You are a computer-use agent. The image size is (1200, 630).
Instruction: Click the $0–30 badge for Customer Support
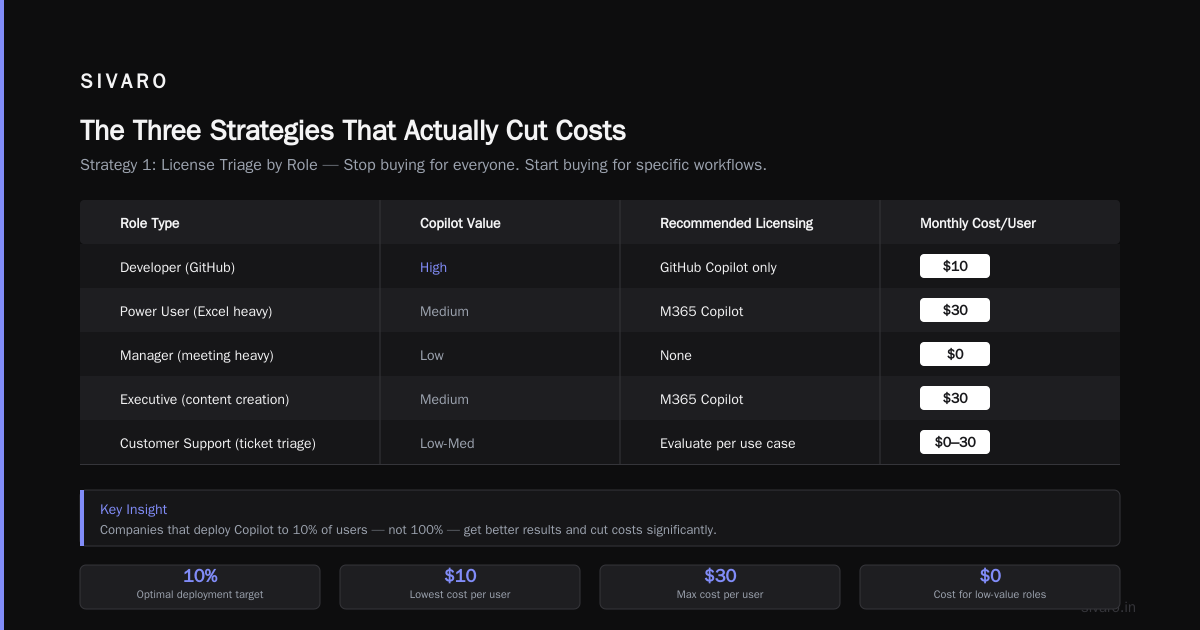pyautogui.click(x=955, y=442)
